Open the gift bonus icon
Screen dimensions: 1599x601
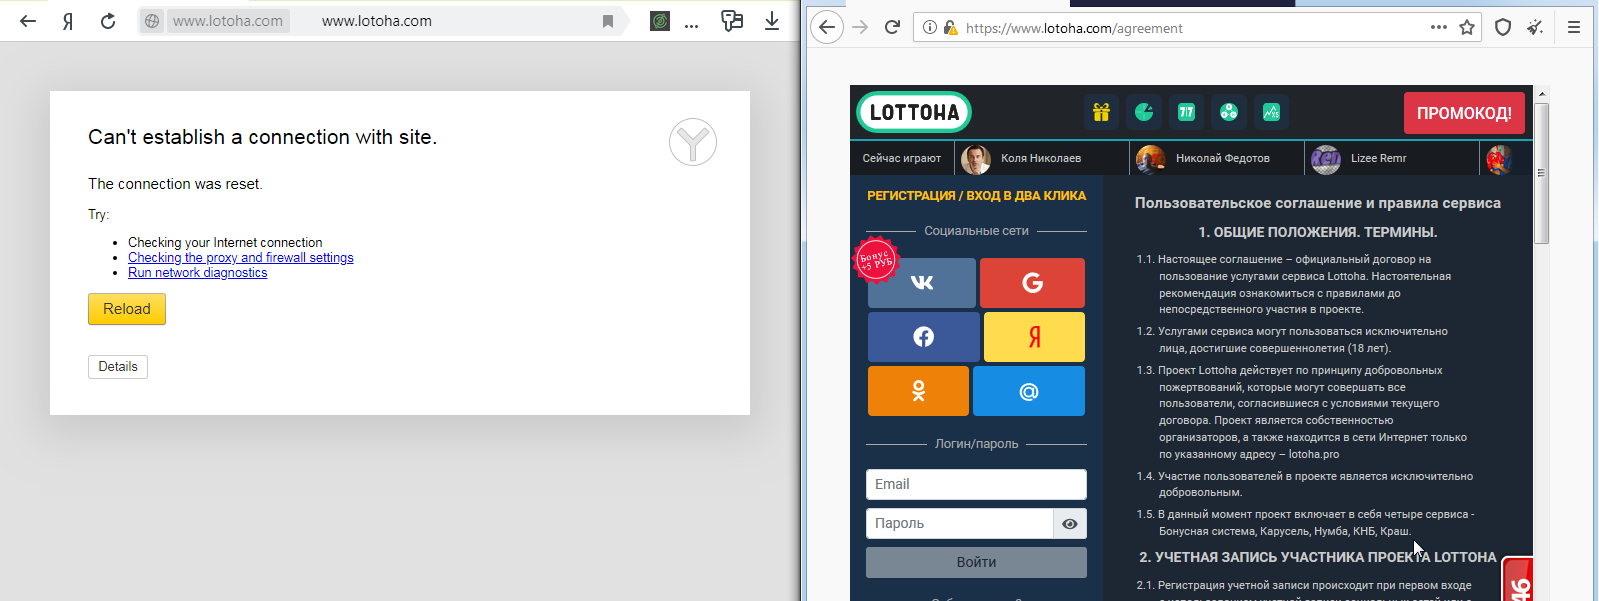(x=1101, y=112)
